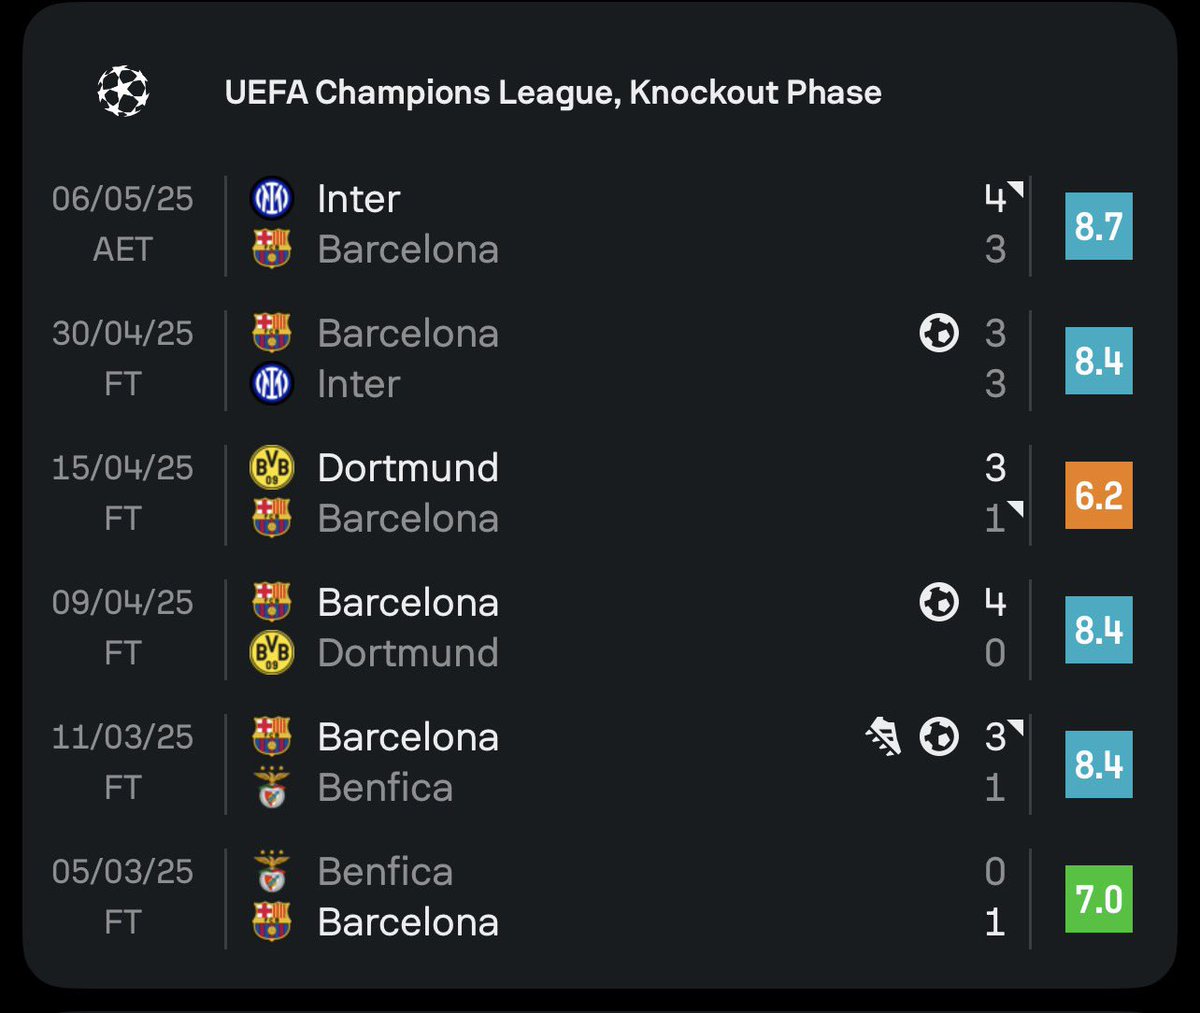Open the UEFA Champions League logo icon
Screen dimensions: 1200x1013
click(123, 91)
